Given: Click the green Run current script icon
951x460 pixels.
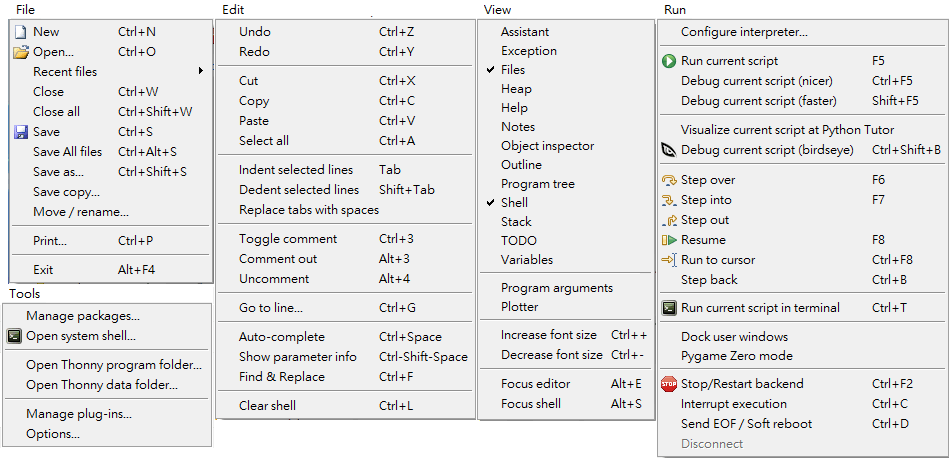Looking at the screenshot, I should click(x=669, y=61).
